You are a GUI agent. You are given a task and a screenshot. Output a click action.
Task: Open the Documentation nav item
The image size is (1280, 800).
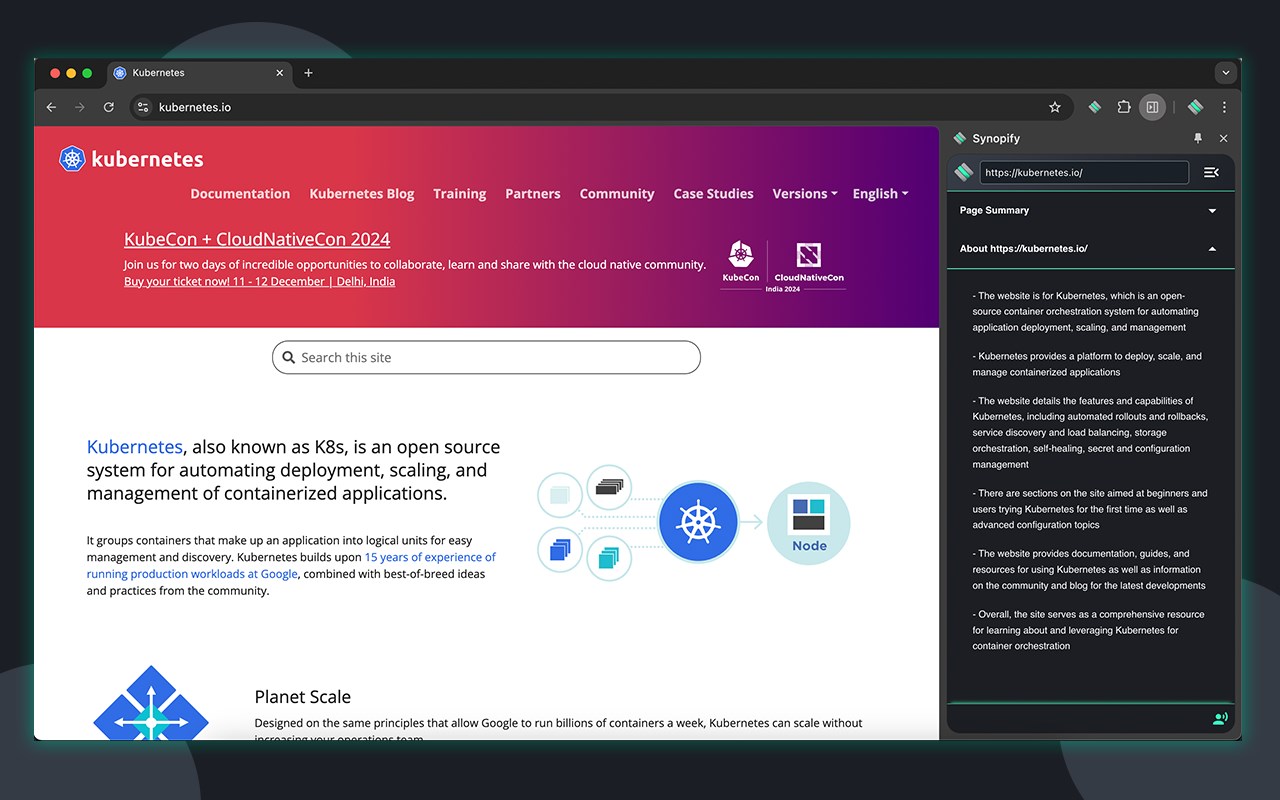[x=240, y=194]
